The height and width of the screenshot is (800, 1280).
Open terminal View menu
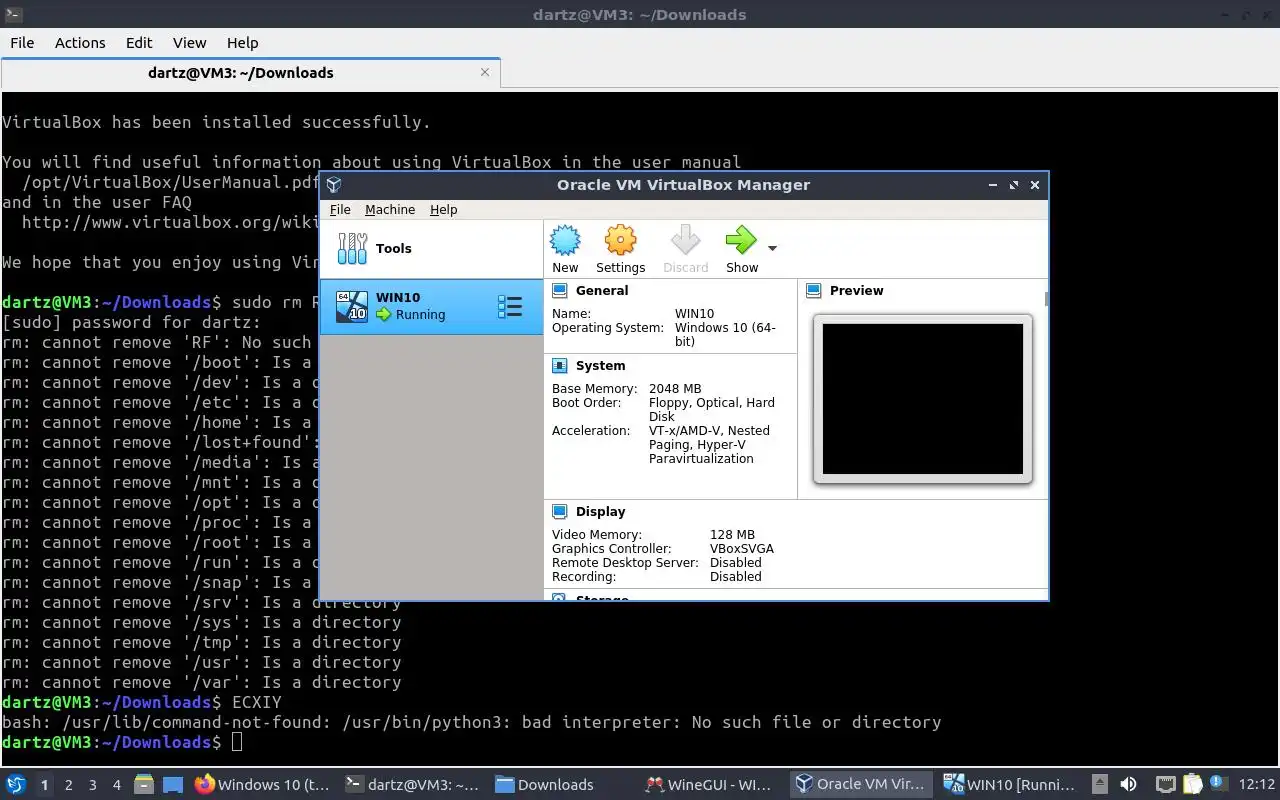pos(189,42)
